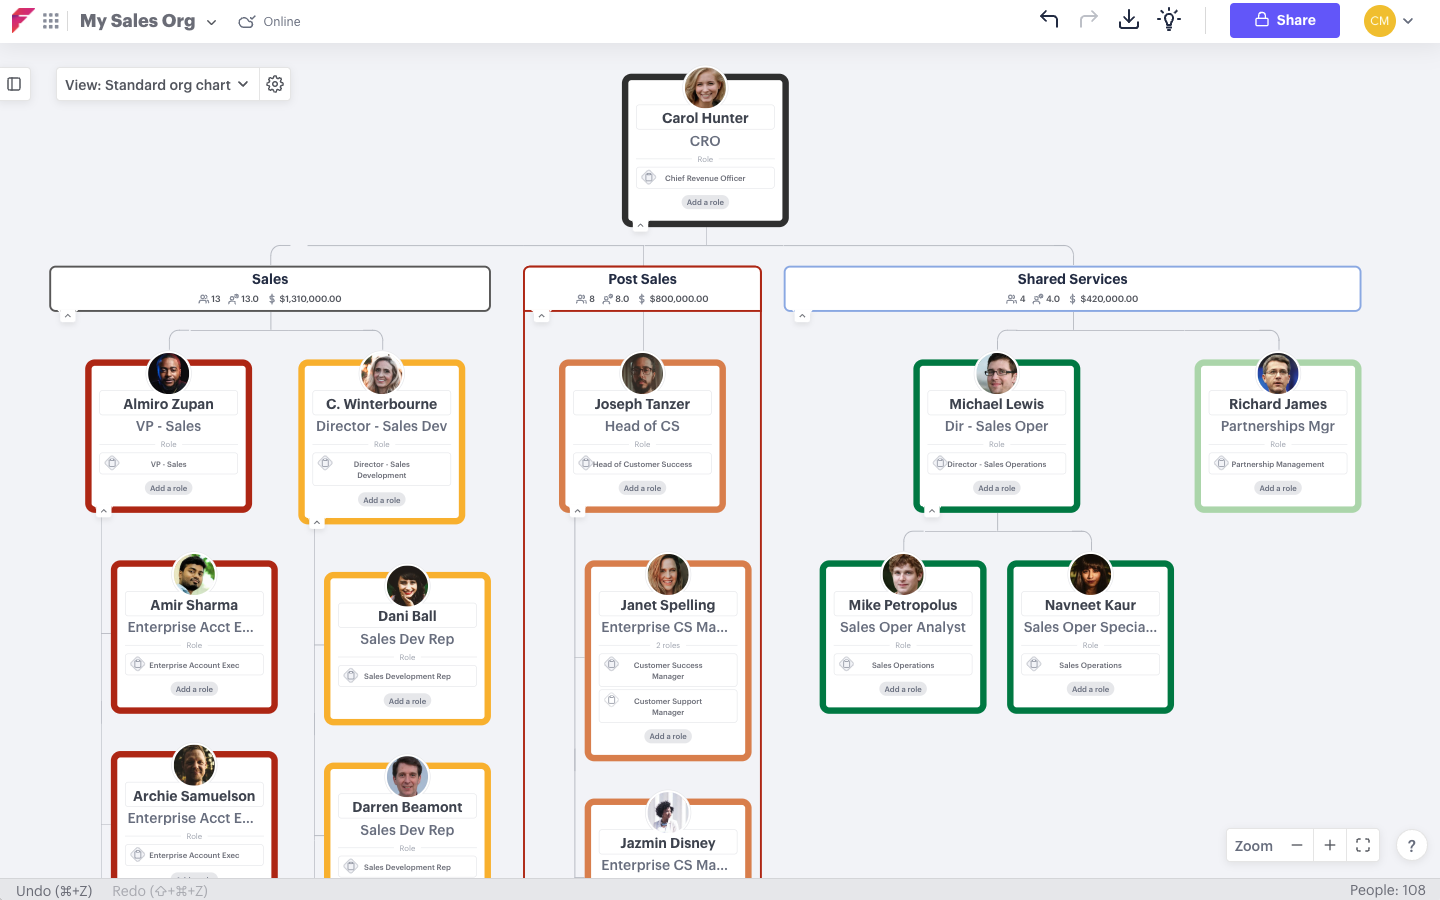Open view settings with the gear icon

275,84
